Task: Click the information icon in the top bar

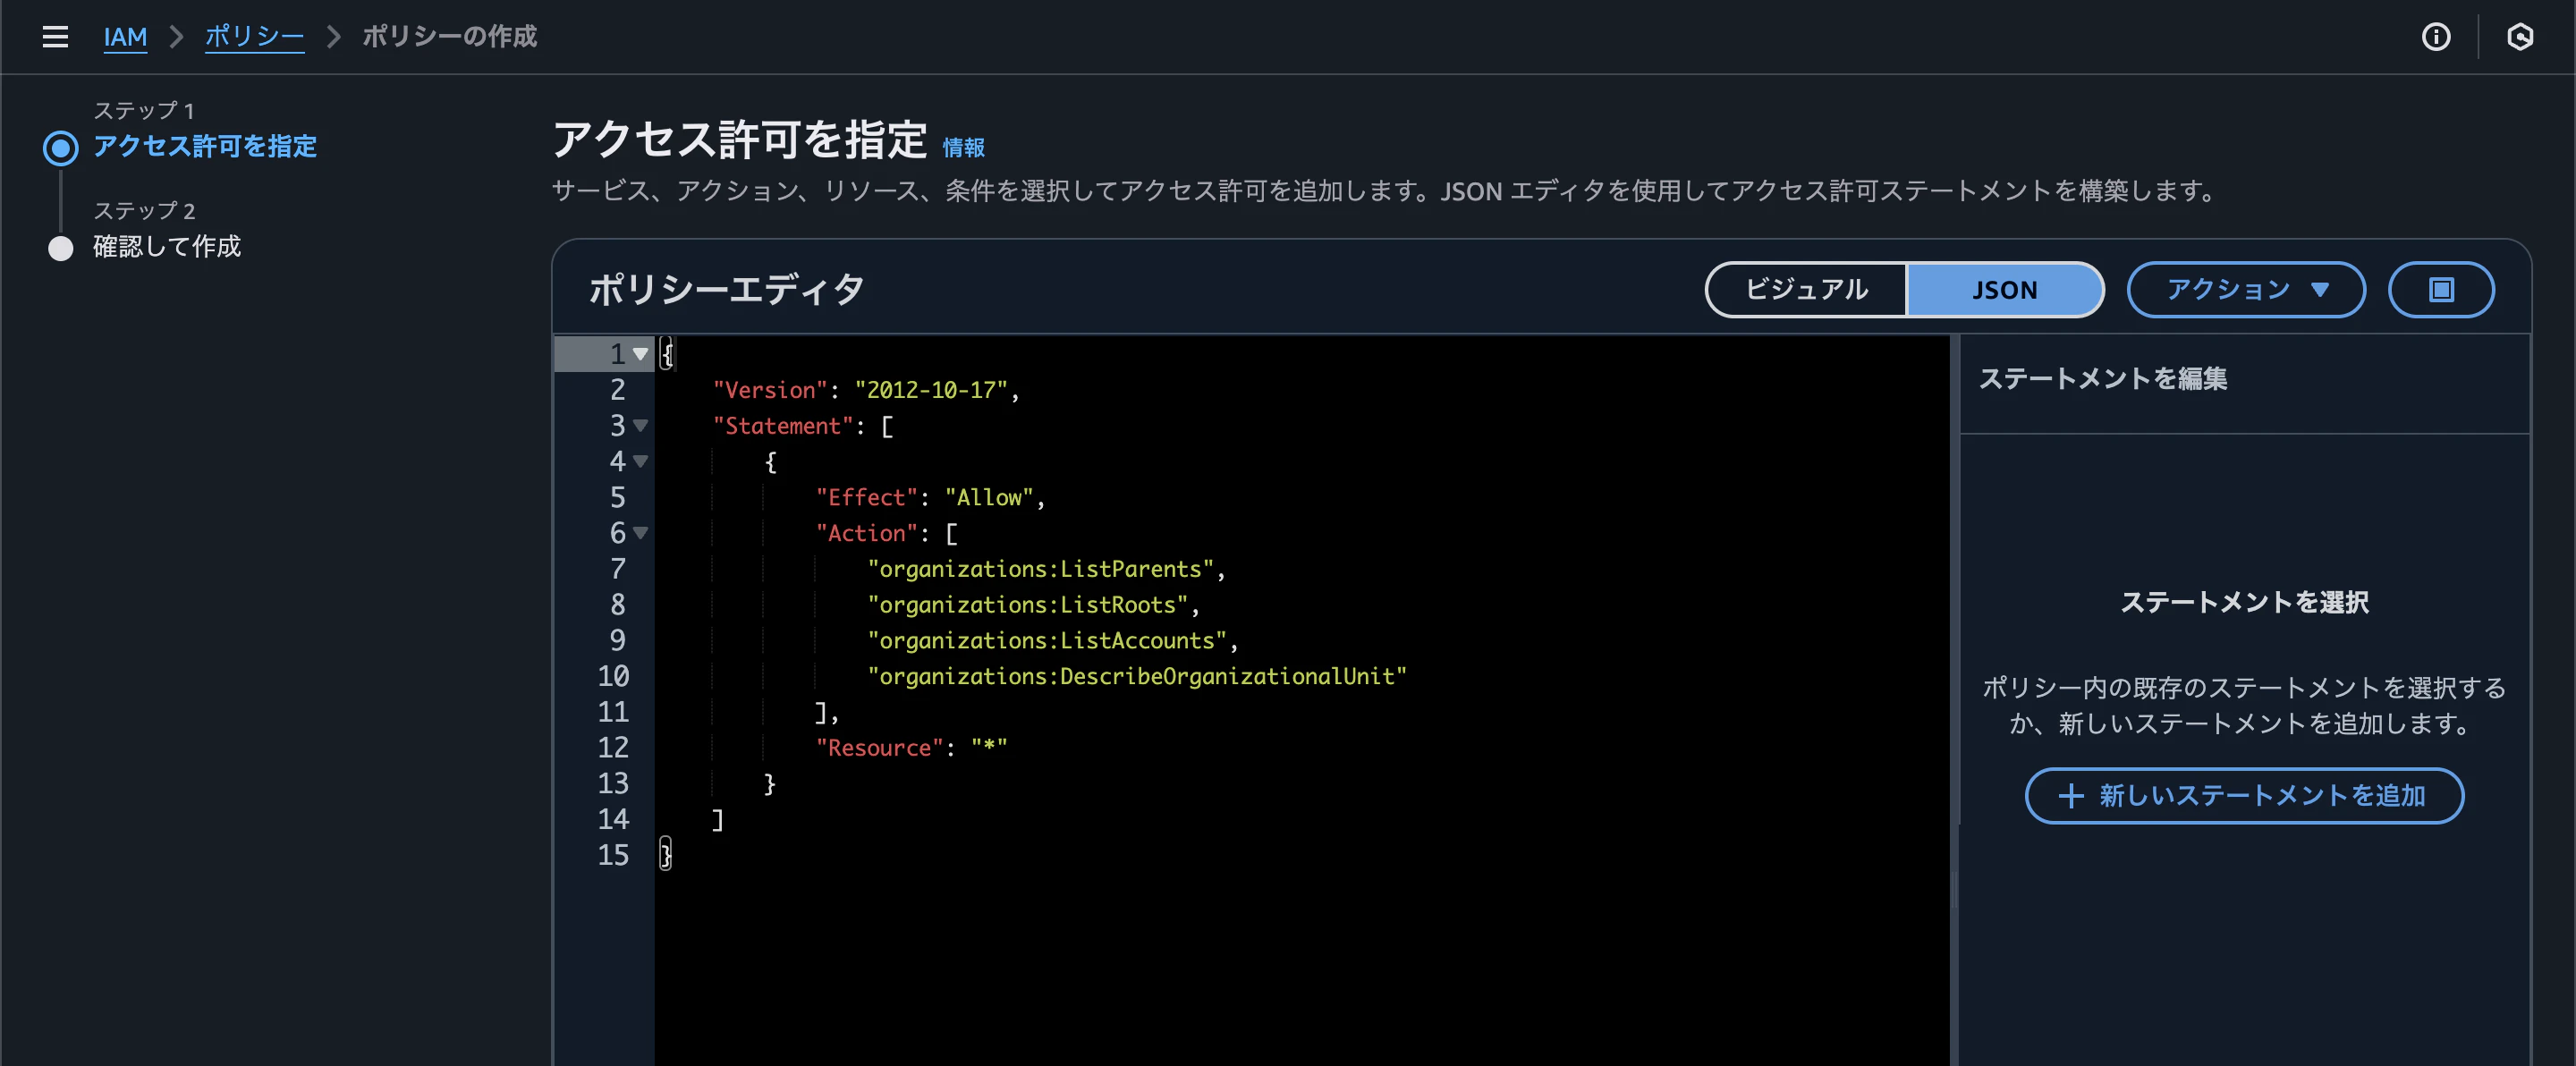Action: (x=2436, y=37)
